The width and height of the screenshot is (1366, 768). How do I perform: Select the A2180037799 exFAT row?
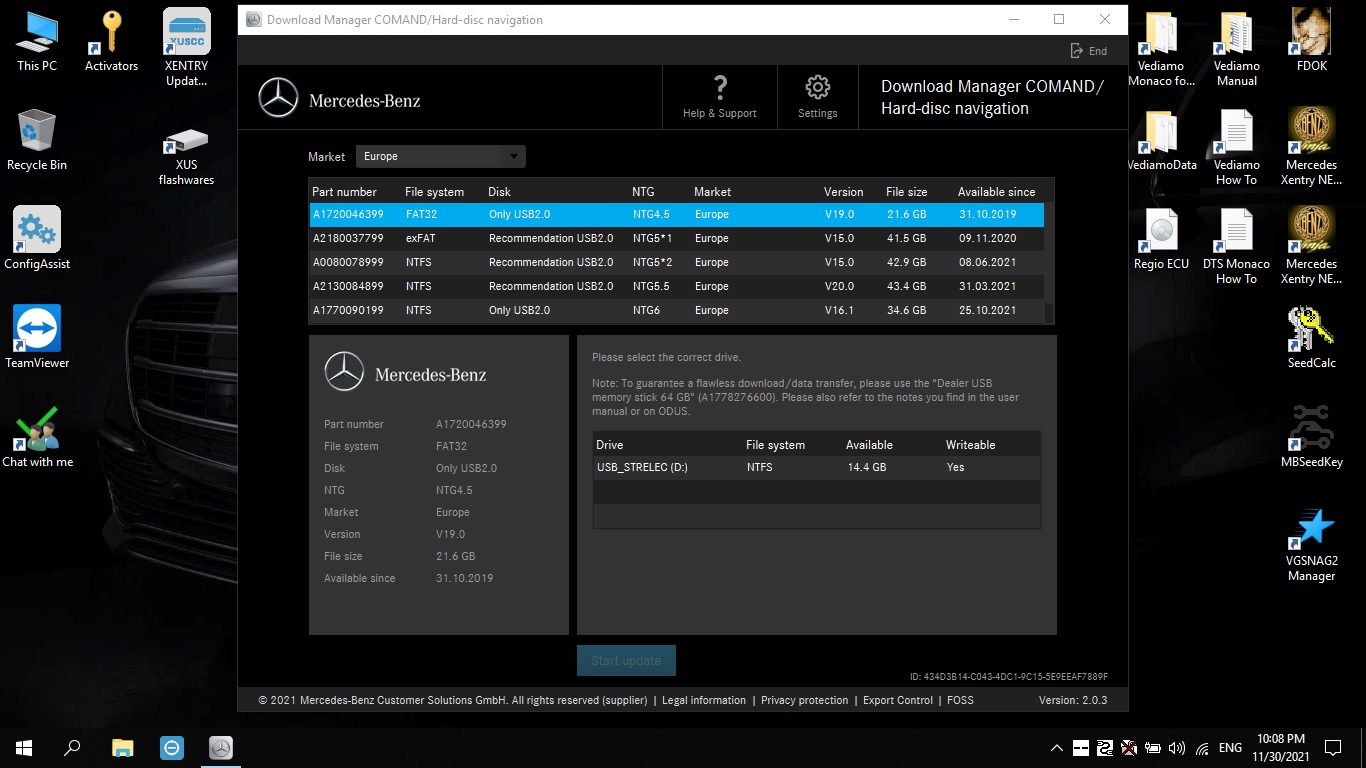coord(676,238)
